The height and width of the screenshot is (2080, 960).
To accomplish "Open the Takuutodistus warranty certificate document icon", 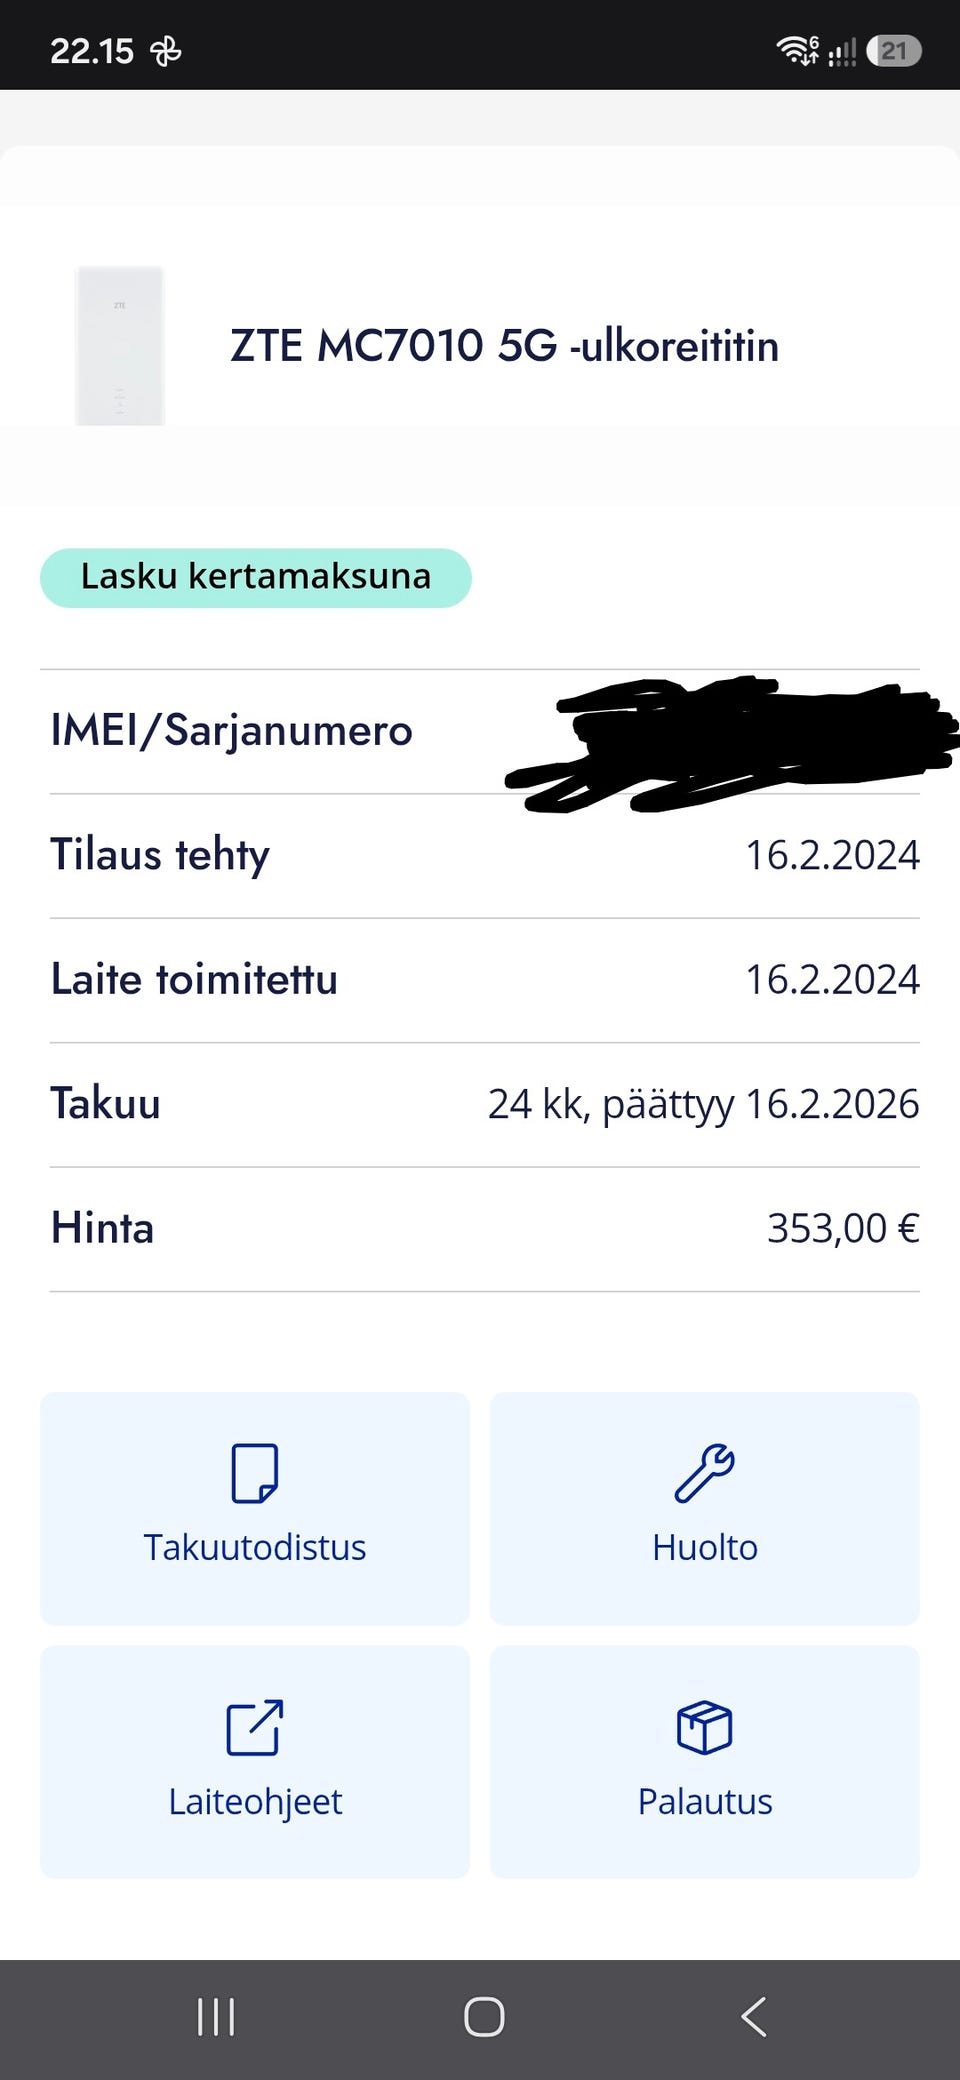I will click(x=254, y=1472).
